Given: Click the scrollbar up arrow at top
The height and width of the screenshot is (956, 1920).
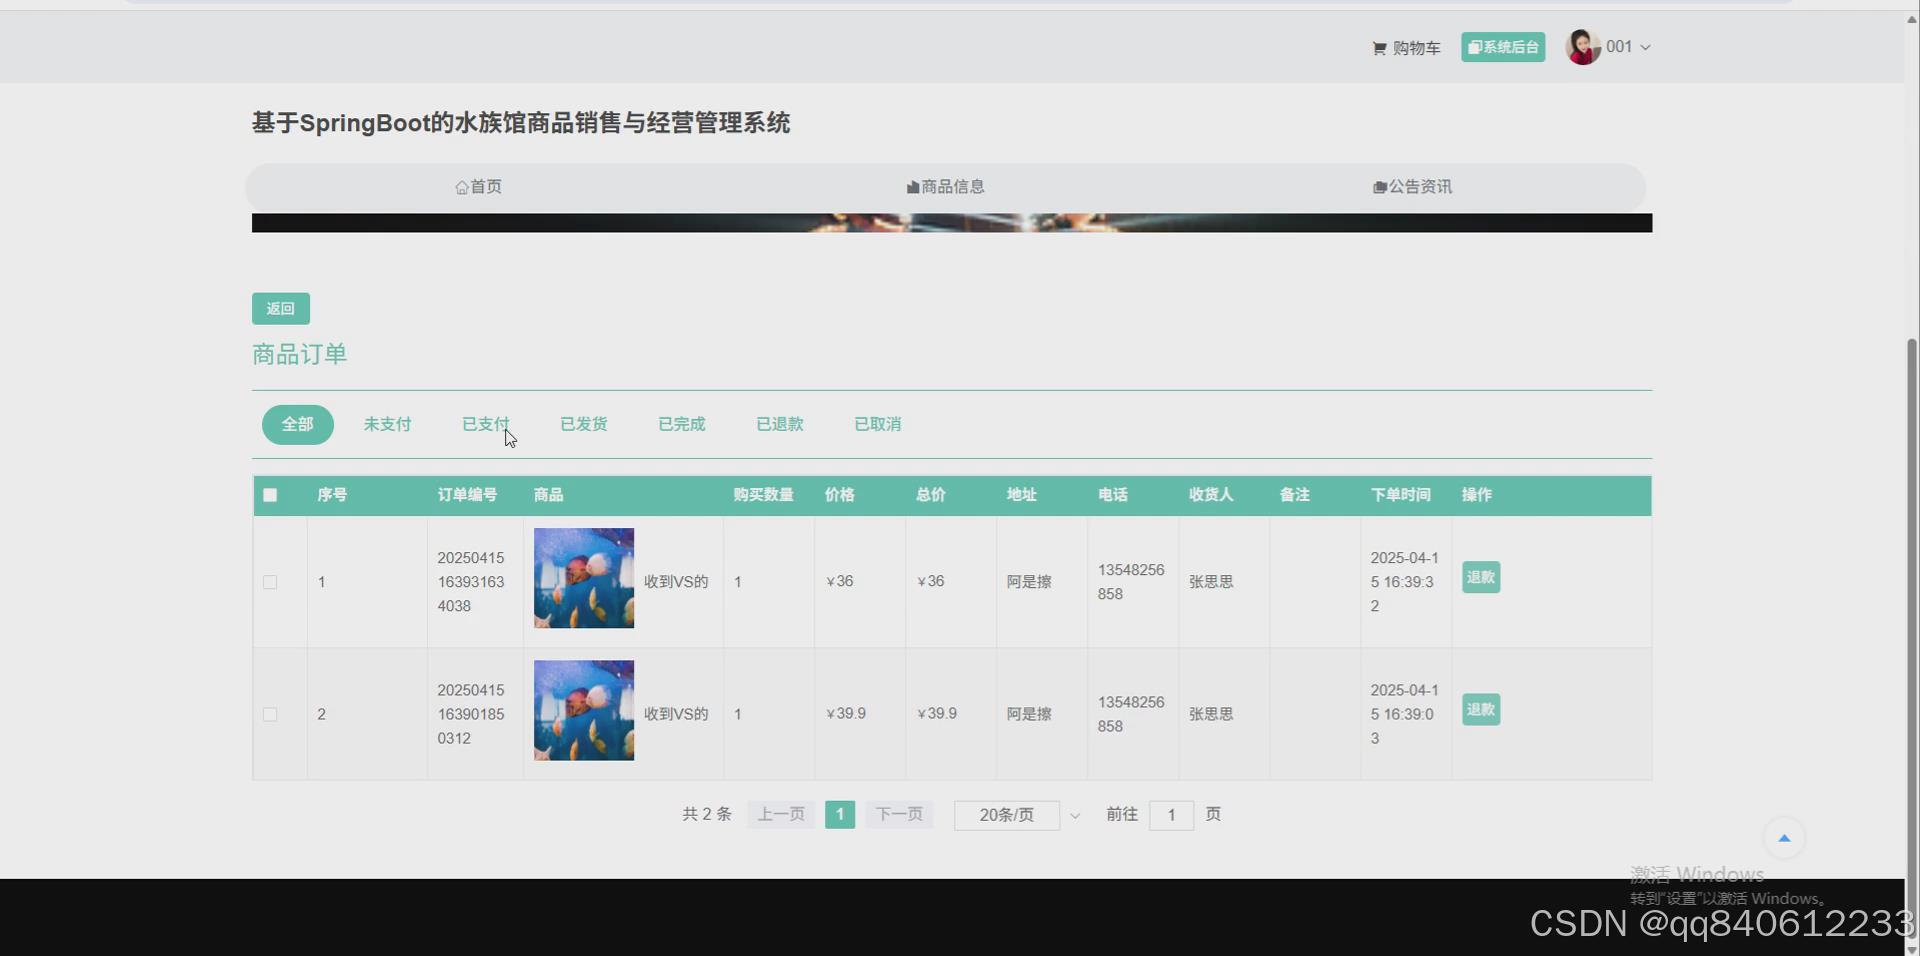Looking at the screenshot, I should coord(1912,20).
